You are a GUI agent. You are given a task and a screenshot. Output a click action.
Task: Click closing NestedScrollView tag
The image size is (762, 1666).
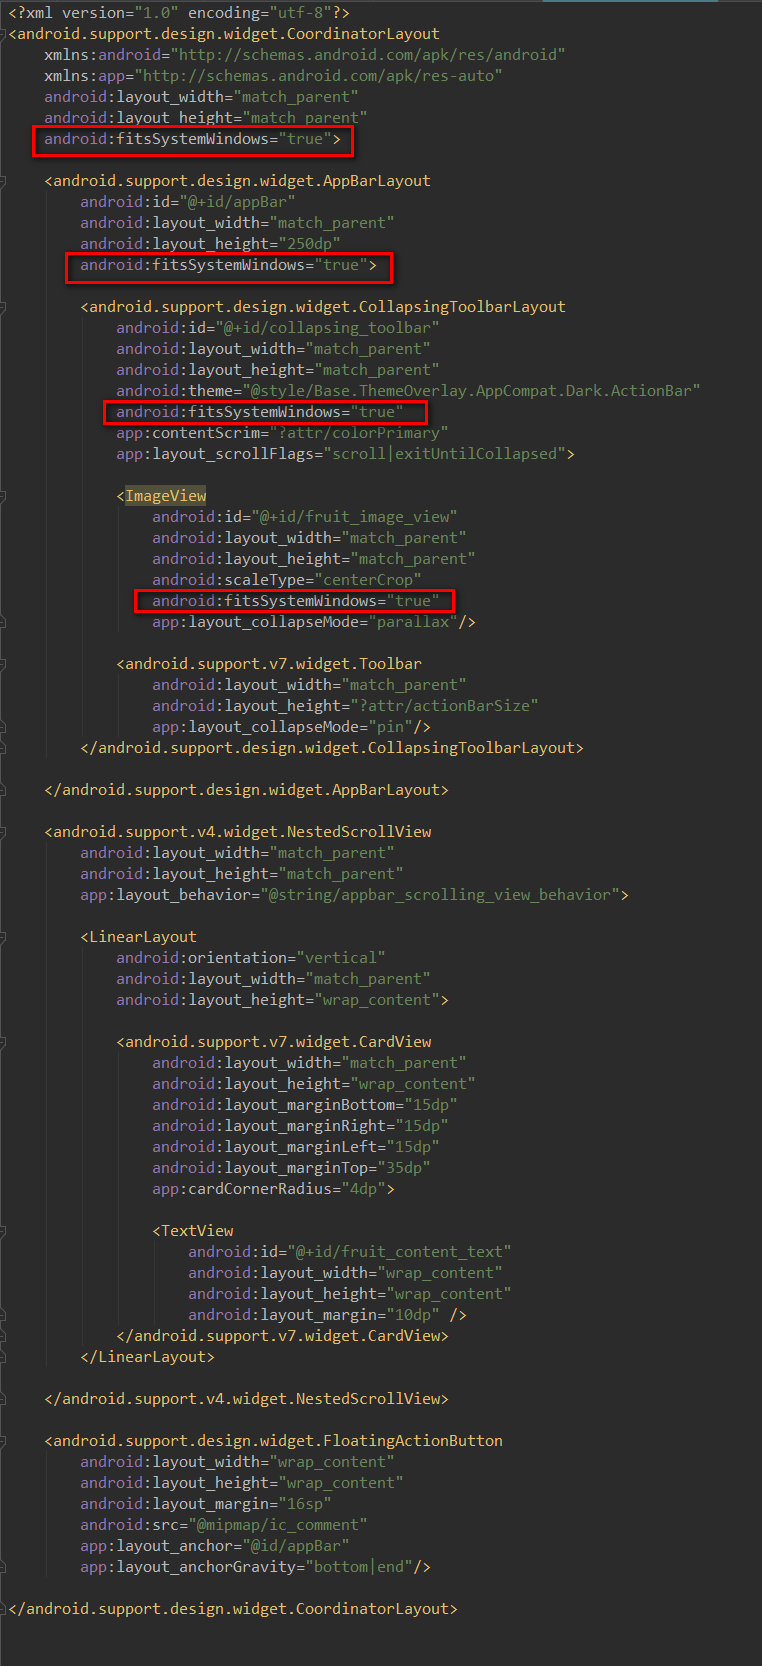click(246, 1399)
